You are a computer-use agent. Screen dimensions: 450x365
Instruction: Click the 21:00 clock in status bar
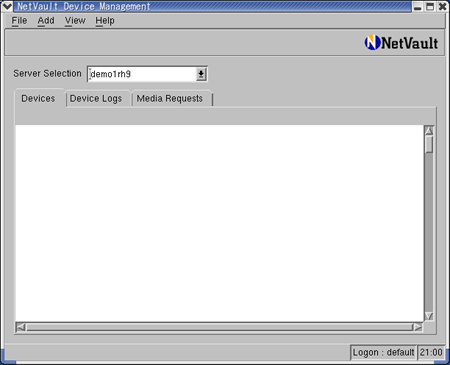tap(431, 352)
